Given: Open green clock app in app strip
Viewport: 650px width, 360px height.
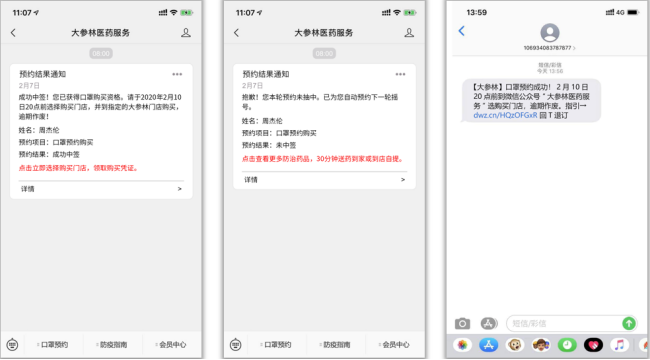Looking at the screenshot, I should pos(567,345).
